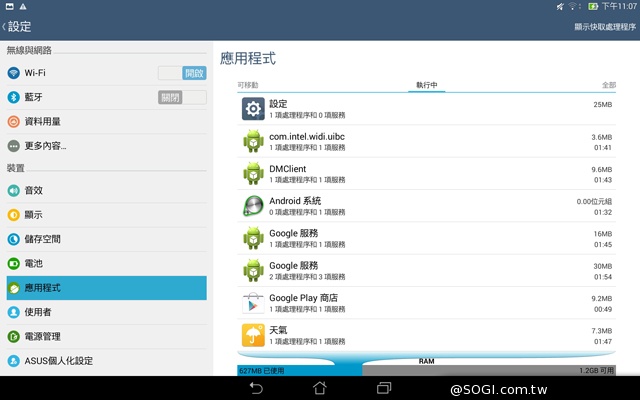Toggle the Bluetooth switch showing 關閉

click(182, 98)
